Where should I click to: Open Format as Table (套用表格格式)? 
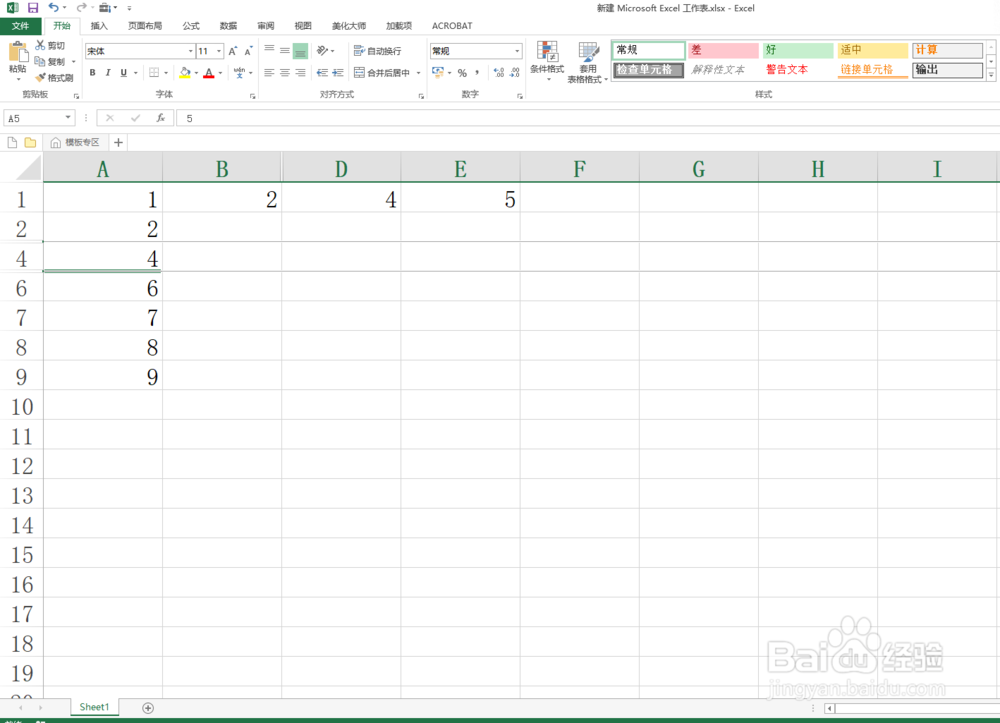(587, 62)
